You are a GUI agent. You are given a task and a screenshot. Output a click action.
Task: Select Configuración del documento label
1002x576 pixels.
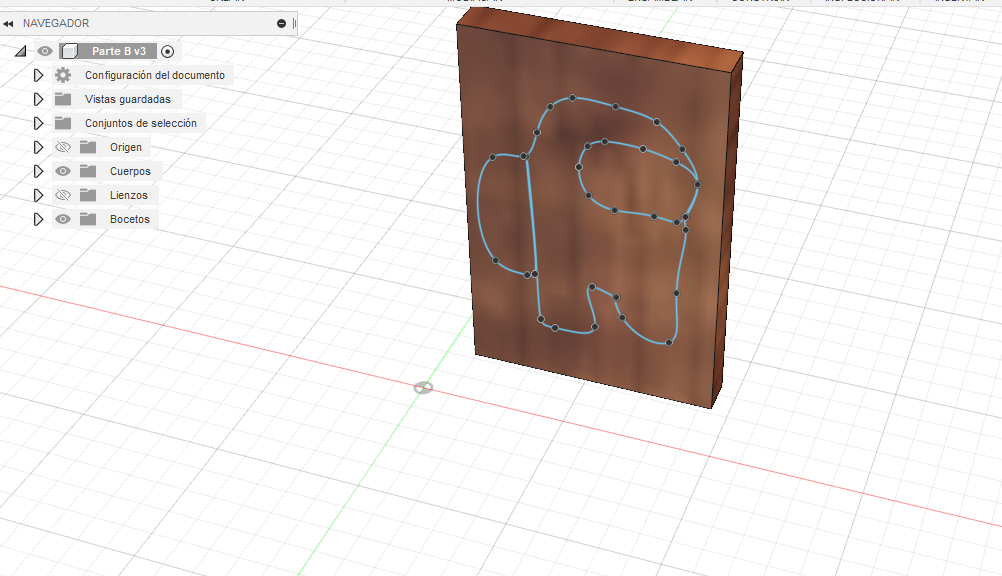(x=155, y=75)
